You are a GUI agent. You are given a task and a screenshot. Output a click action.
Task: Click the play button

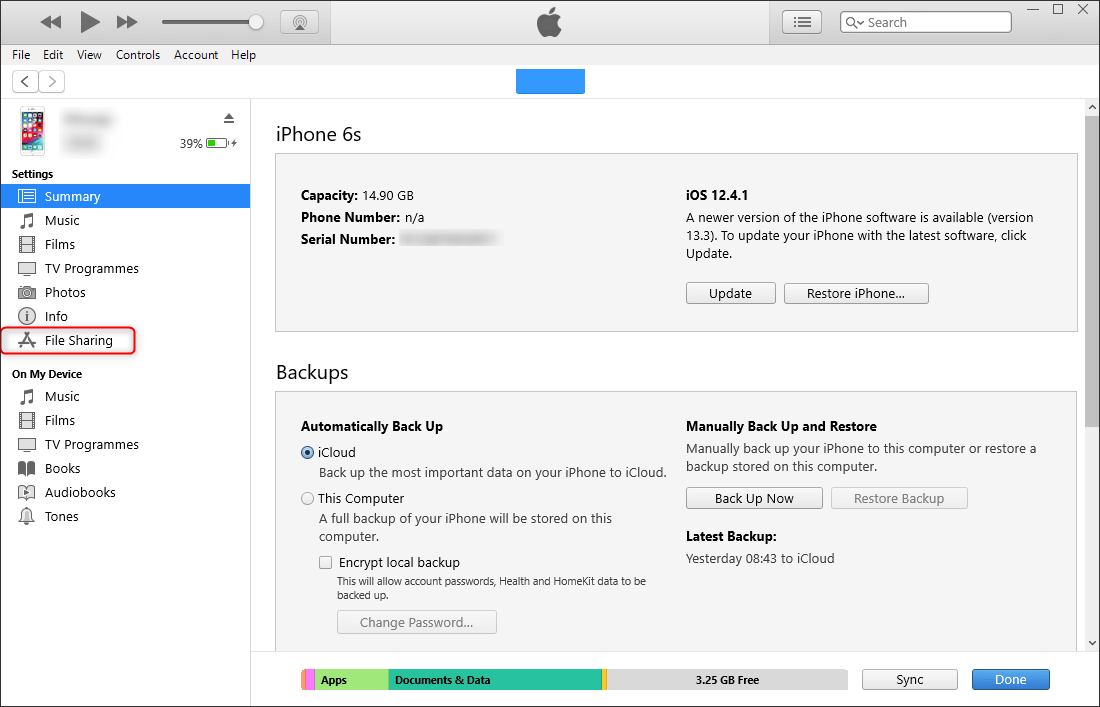pyautogui.click(x=89, y=22)
